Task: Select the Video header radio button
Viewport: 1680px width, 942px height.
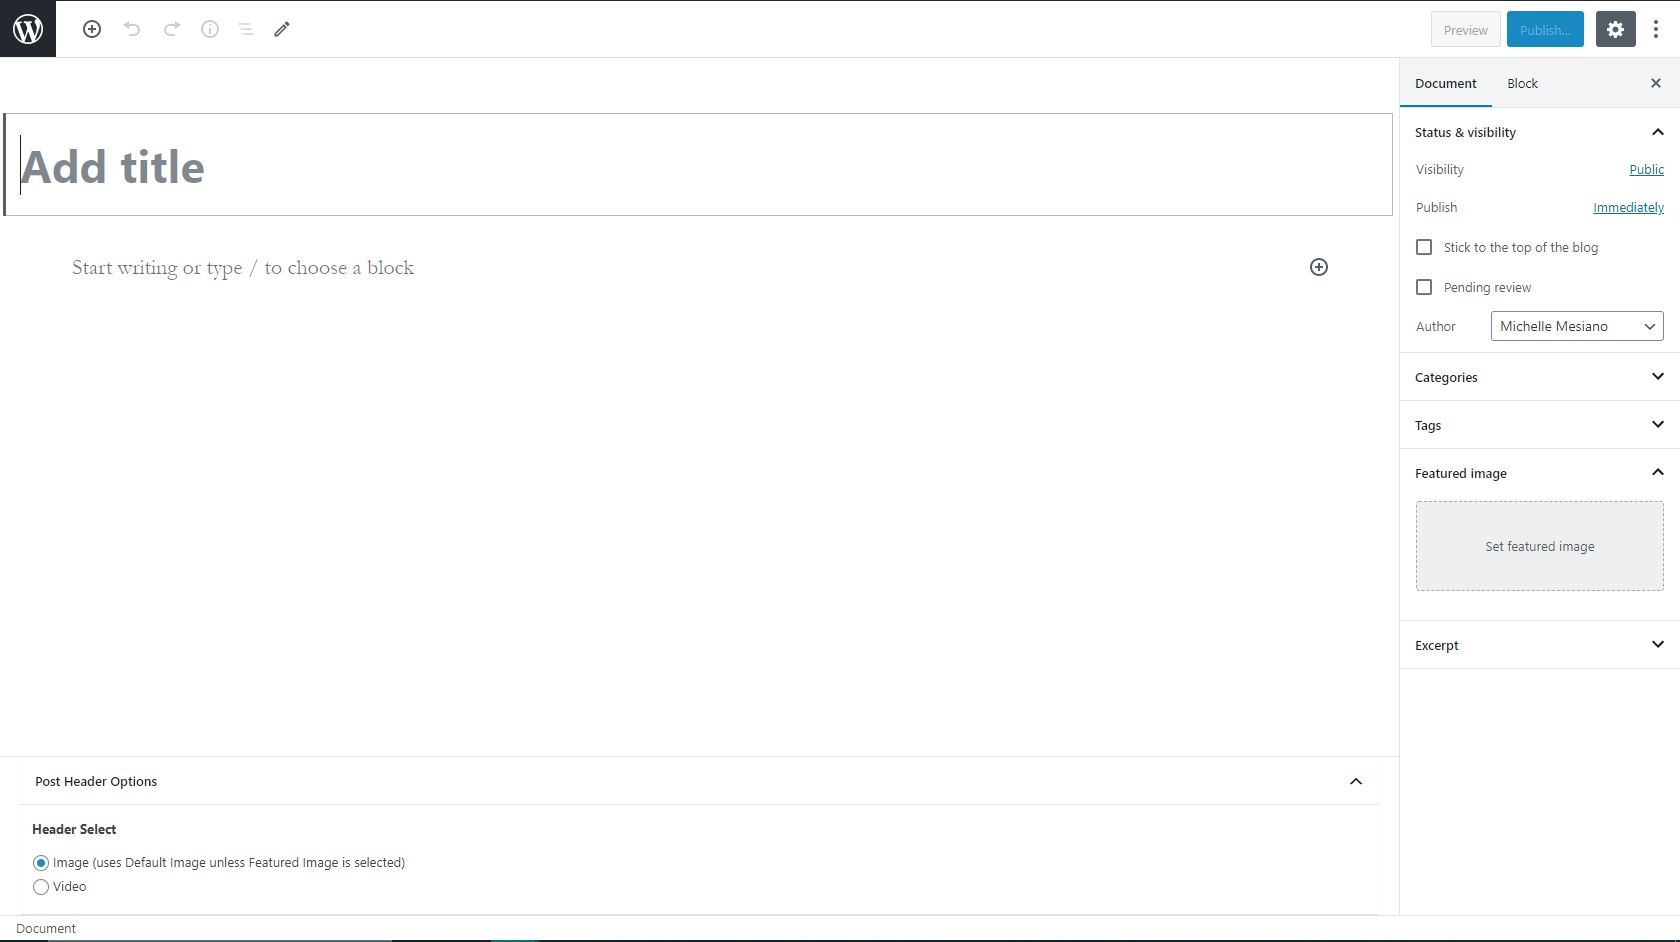Action: click(41, 887)
